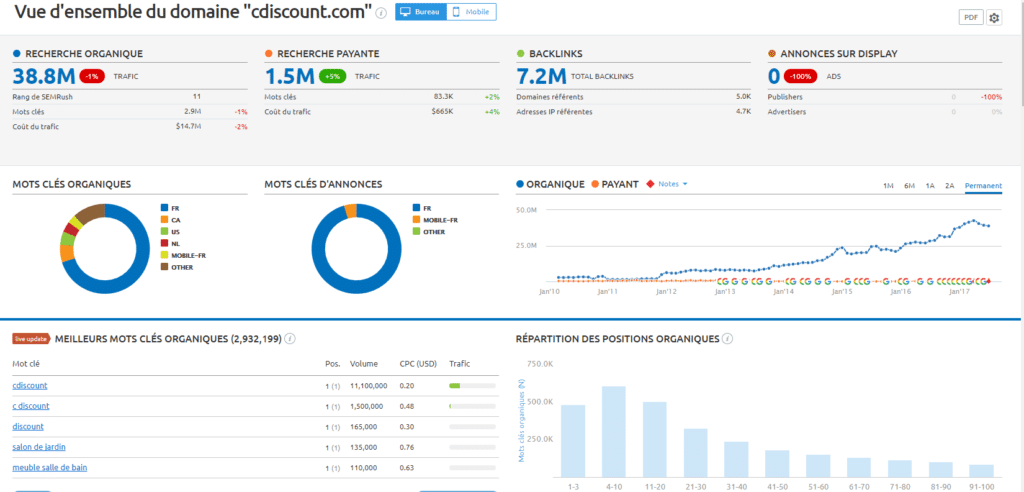Viewport: 1024px width, 492px height.
Task: Select the 1A time range tab
Action: click(930, 186)
